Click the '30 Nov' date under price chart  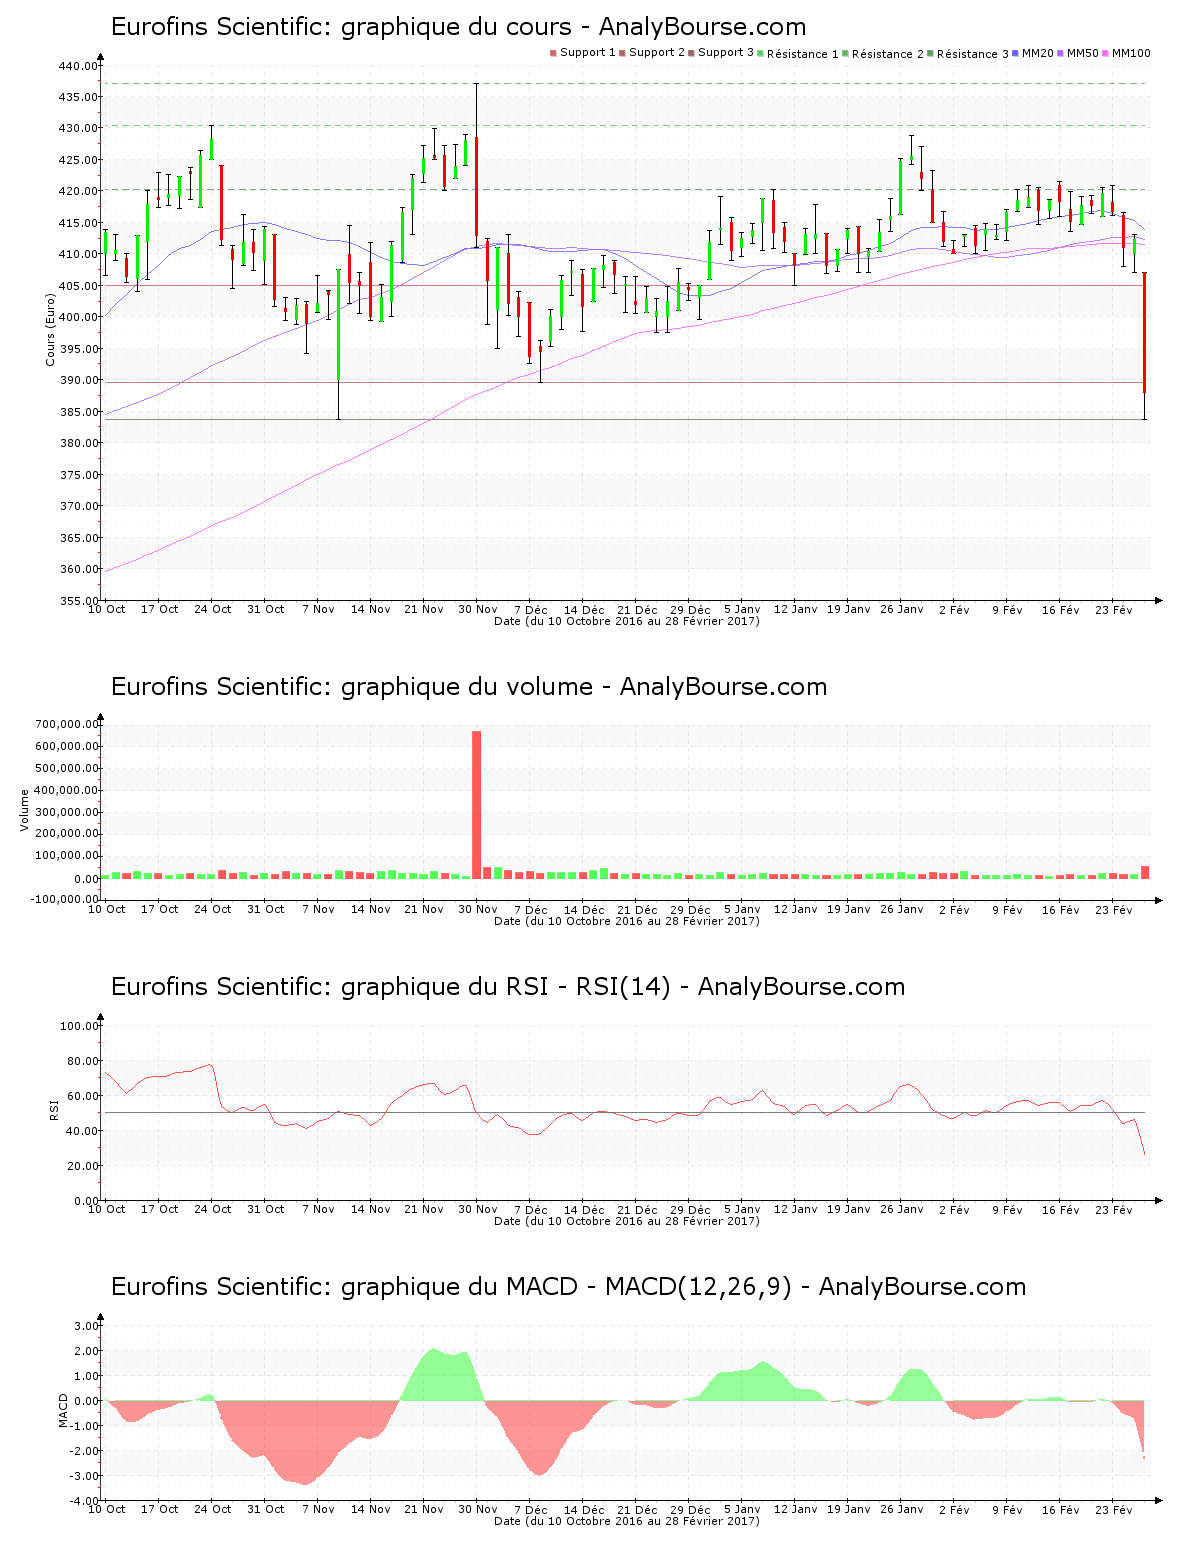pyautogui.click(x=478, y=609)
